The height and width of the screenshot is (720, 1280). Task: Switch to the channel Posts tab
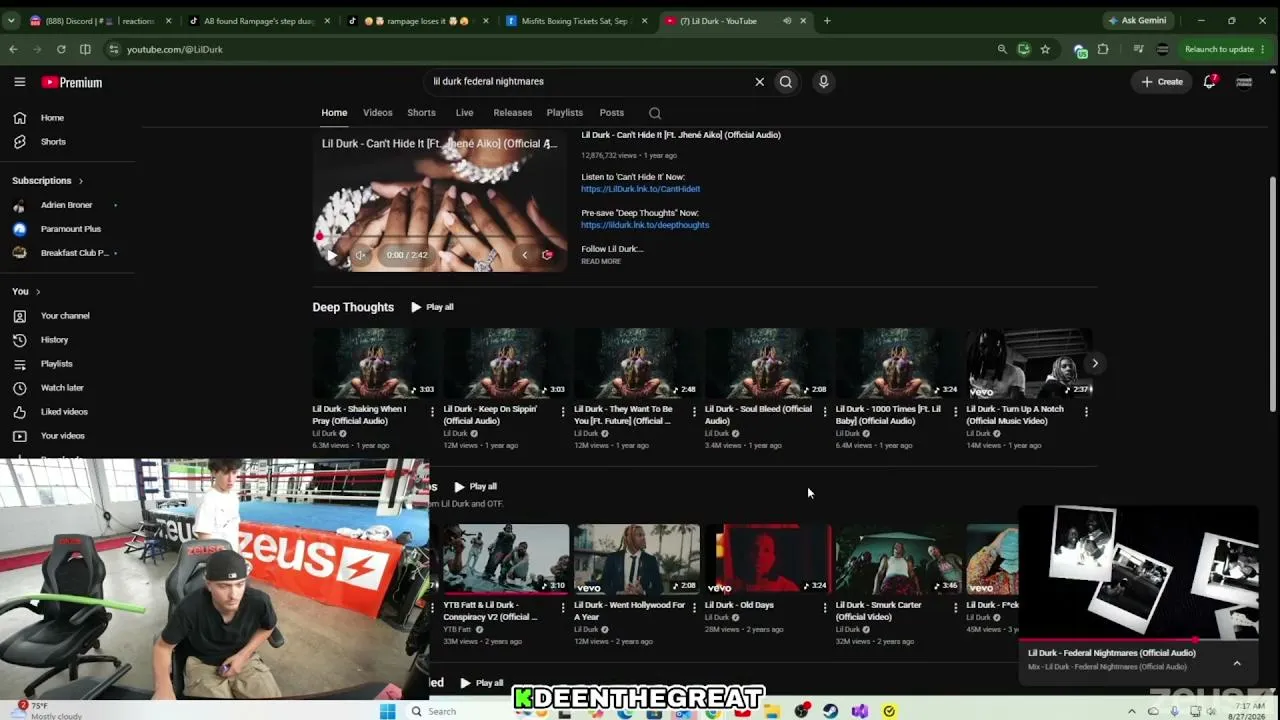pyautogui.click(x=612, y=113)
